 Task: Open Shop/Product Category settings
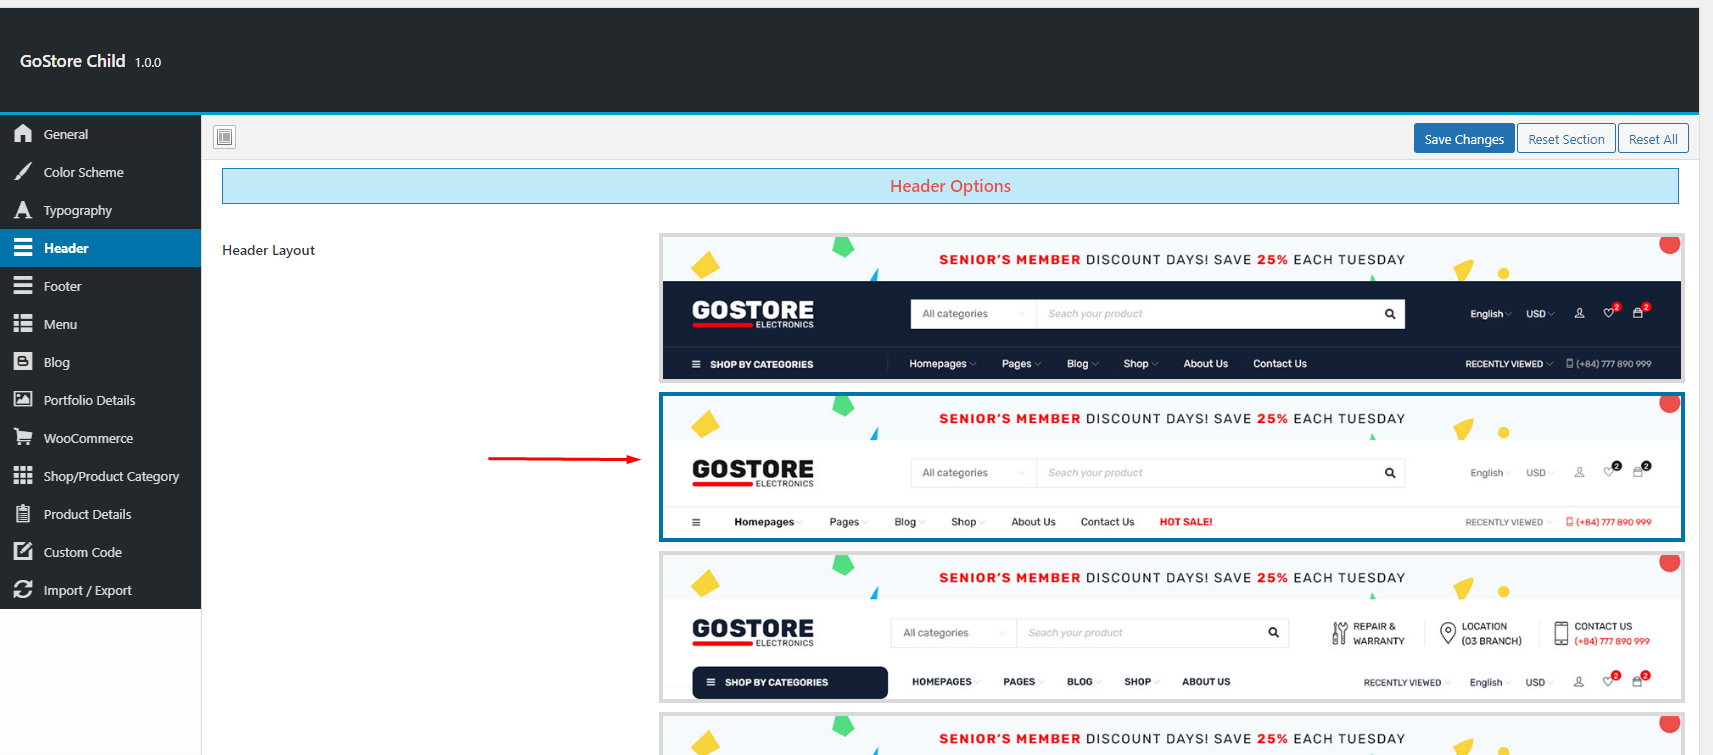pos(111,476)
